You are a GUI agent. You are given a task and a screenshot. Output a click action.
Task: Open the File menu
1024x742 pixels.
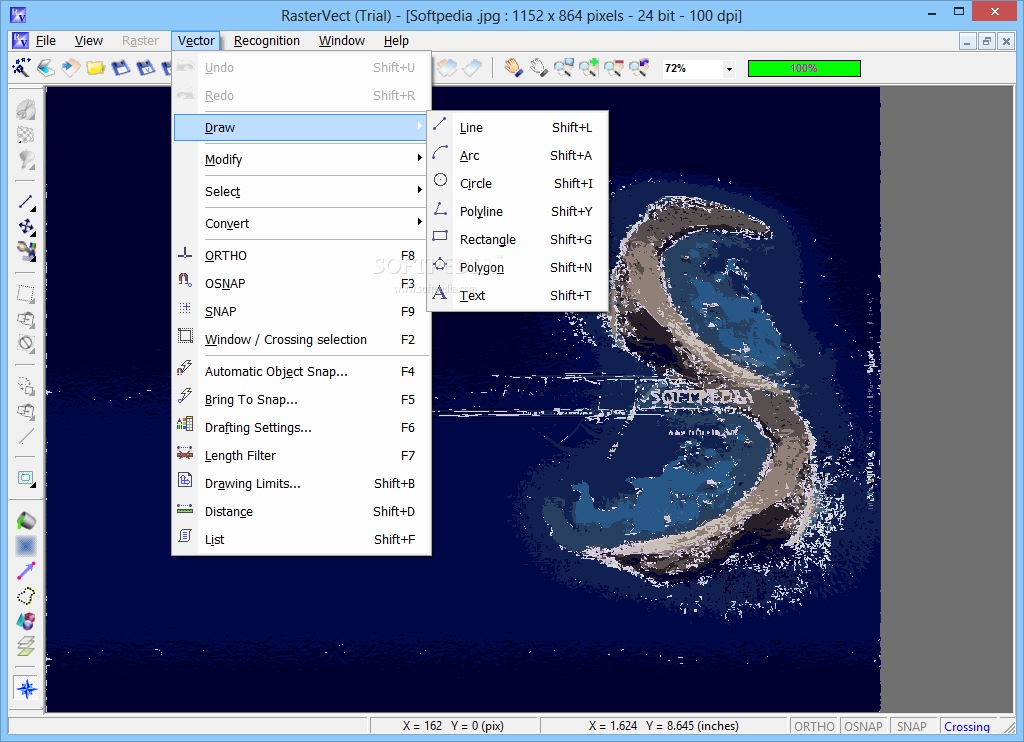click(45, 40)
